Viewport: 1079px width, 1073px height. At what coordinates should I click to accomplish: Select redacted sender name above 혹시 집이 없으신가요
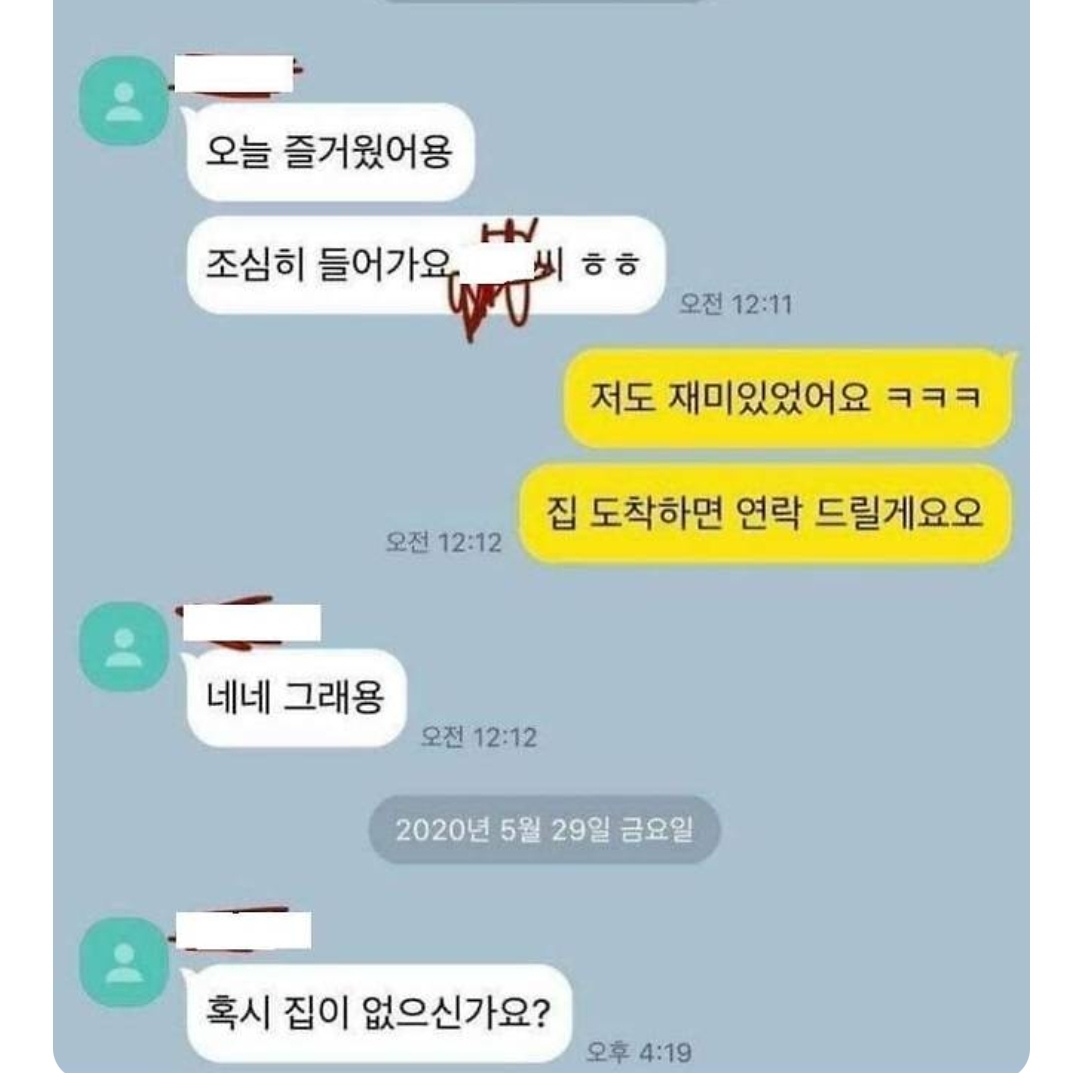tap(244, 930)
